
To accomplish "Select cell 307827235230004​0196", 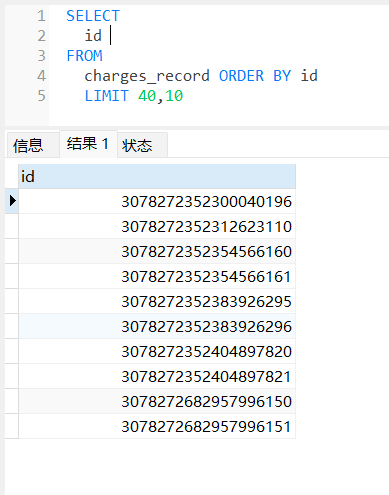I will (157, 201).
